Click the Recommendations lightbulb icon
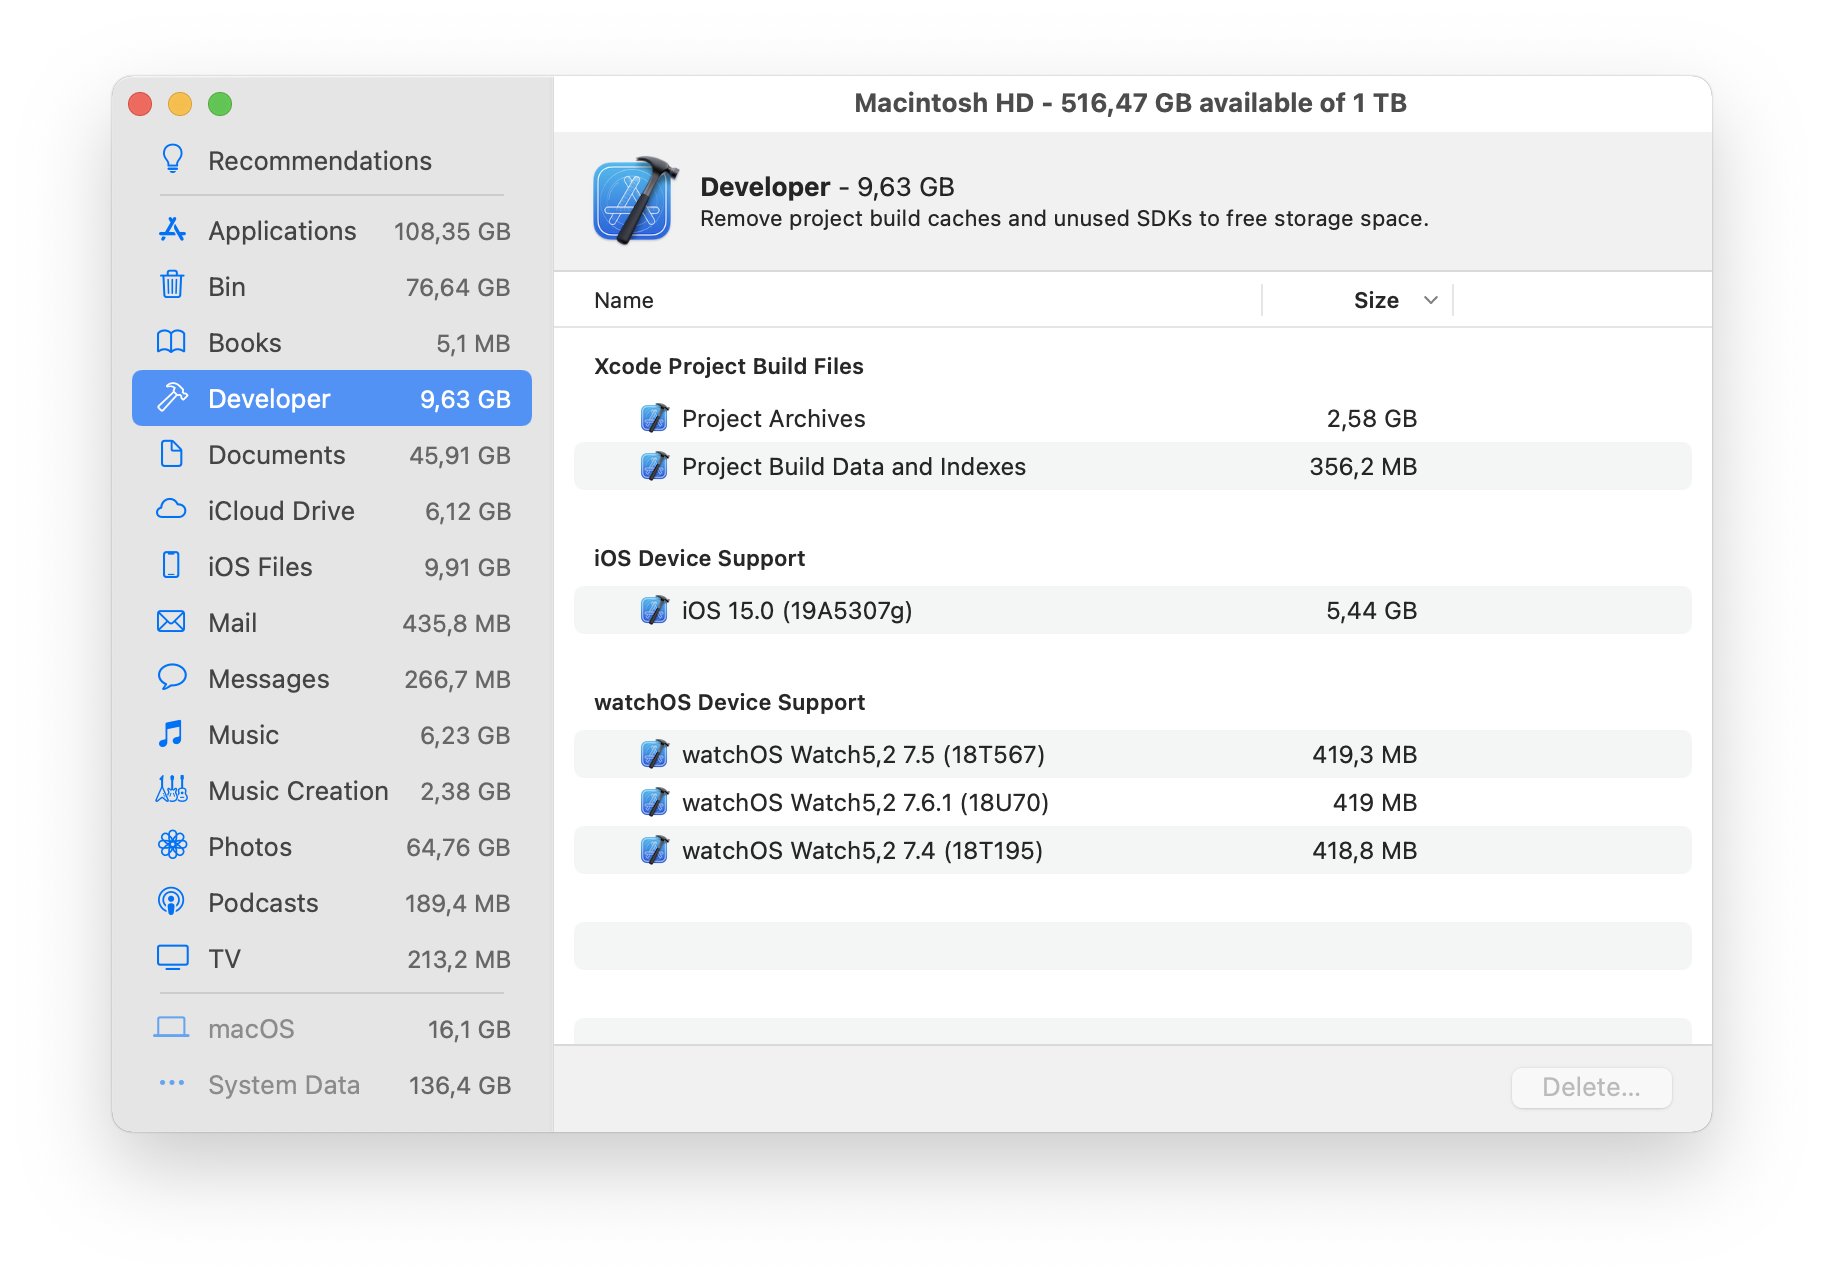 (x=172, y=160)
